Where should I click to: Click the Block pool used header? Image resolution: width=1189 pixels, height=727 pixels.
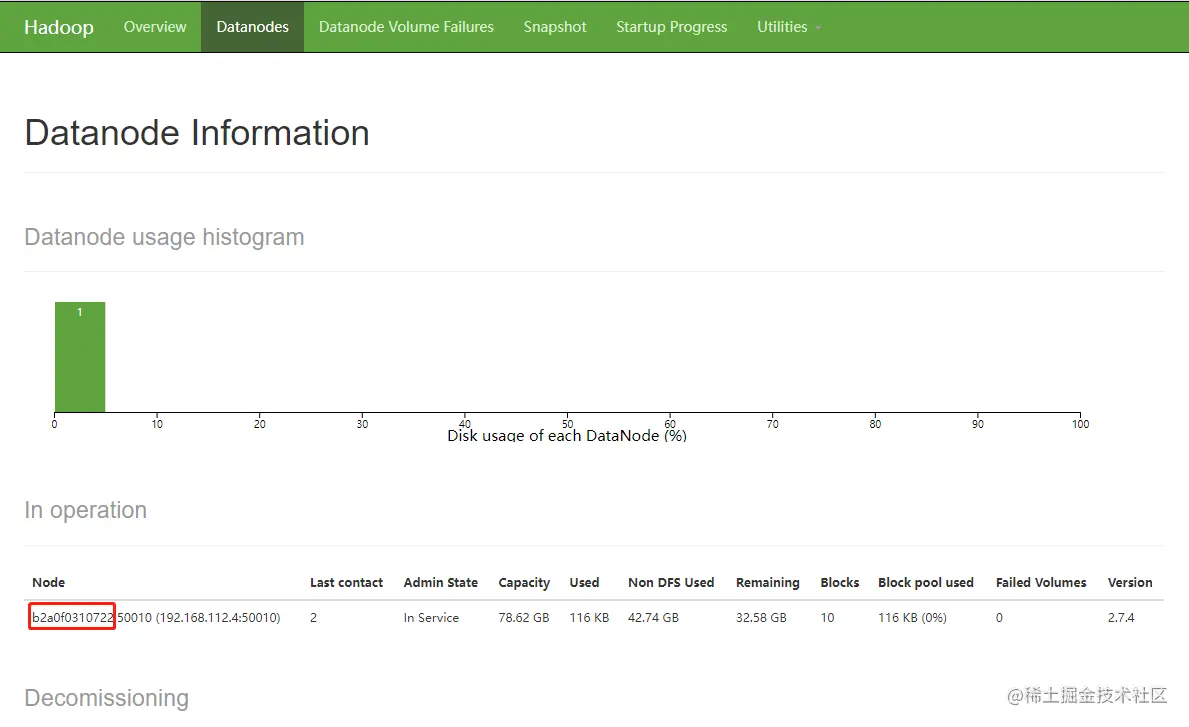[926, 582]
